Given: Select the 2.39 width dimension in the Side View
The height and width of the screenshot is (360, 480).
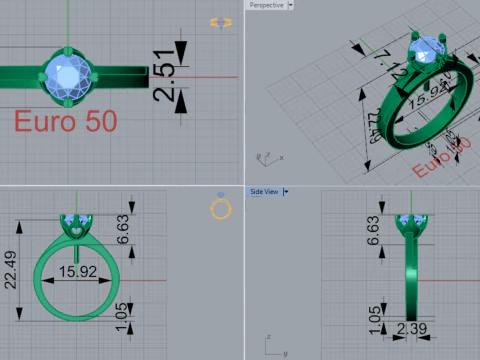Looking at the screenshot, I should tap(412, 329).
